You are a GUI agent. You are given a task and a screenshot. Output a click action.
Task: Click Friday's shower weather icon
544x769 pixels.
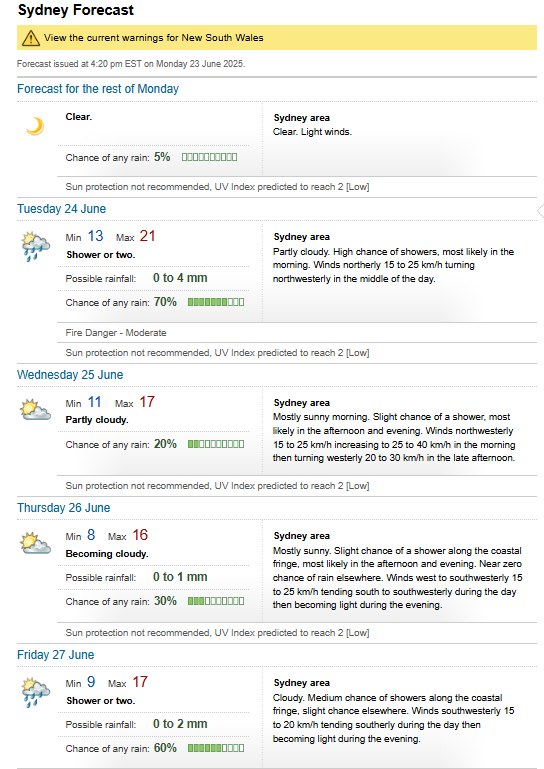(36, 692)
